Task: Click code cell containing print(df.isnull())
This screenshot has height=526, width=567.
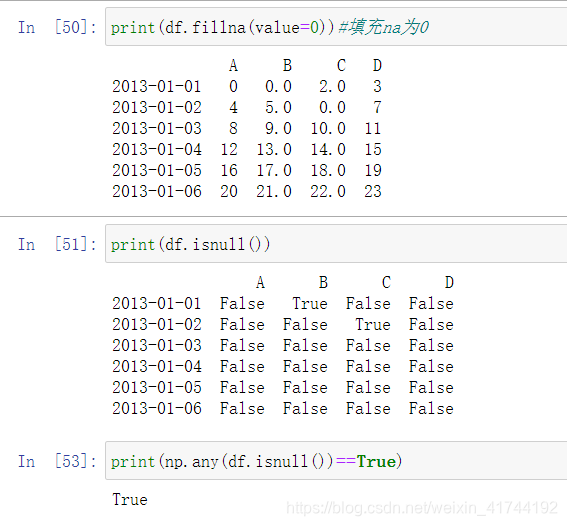Action: point(336,244)
